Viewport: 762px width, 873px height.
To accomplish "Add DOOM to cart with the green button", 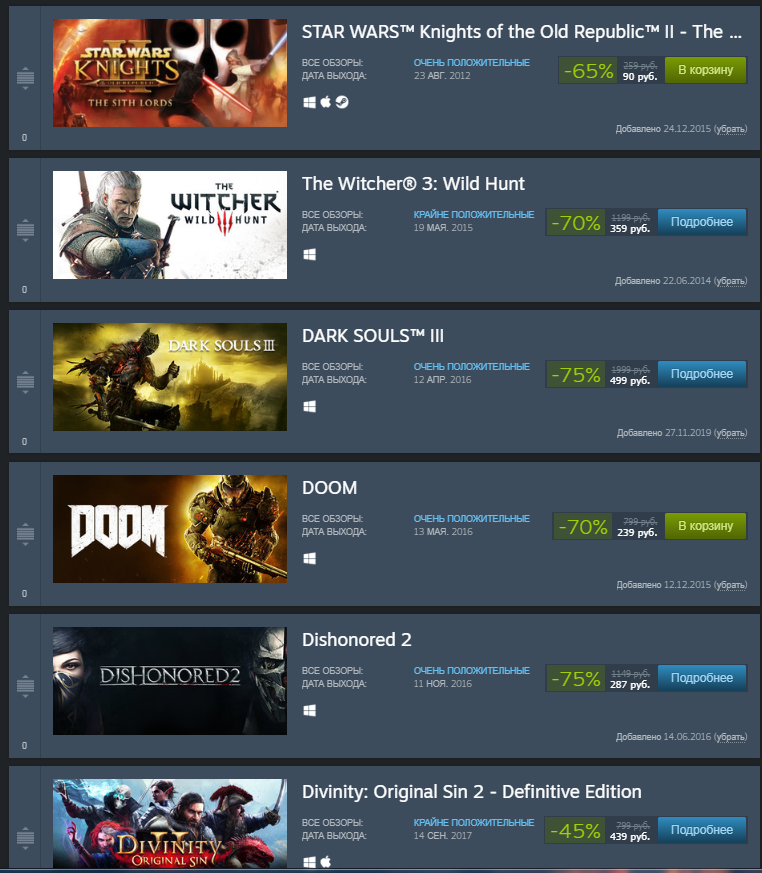I will tap(705, 526).
